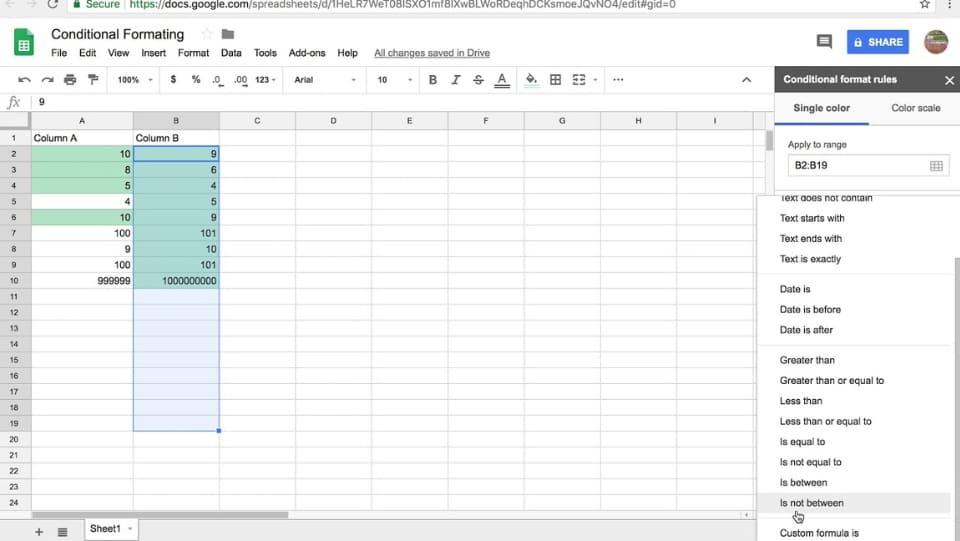
Task: Click the select data range grid icon
Action: pyautogui.click(x=936, y=165)
